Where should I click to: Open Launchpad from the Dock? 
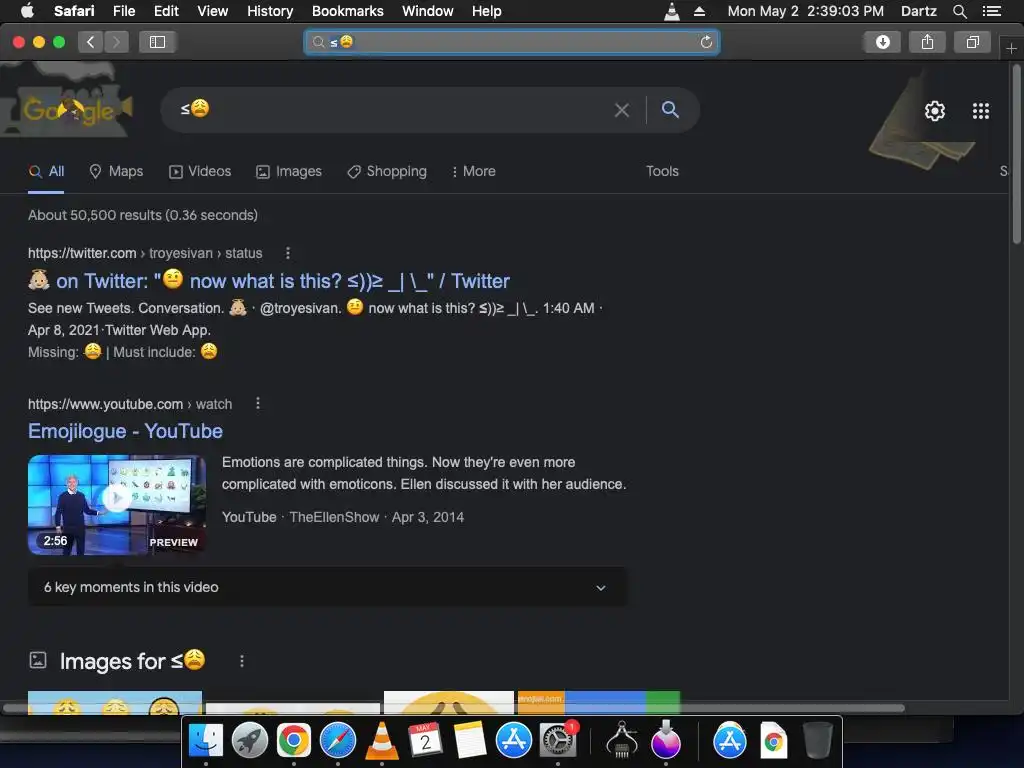point(249,741)
